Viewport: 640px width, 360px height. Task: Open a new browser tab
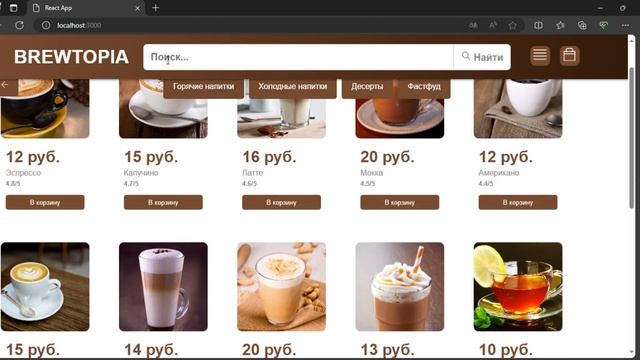point(156,8)
